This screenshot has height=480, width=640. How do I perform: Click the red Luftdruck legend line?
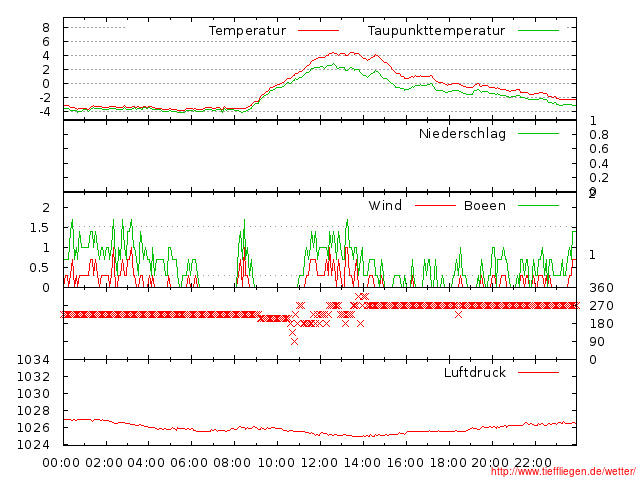[538, 372]
